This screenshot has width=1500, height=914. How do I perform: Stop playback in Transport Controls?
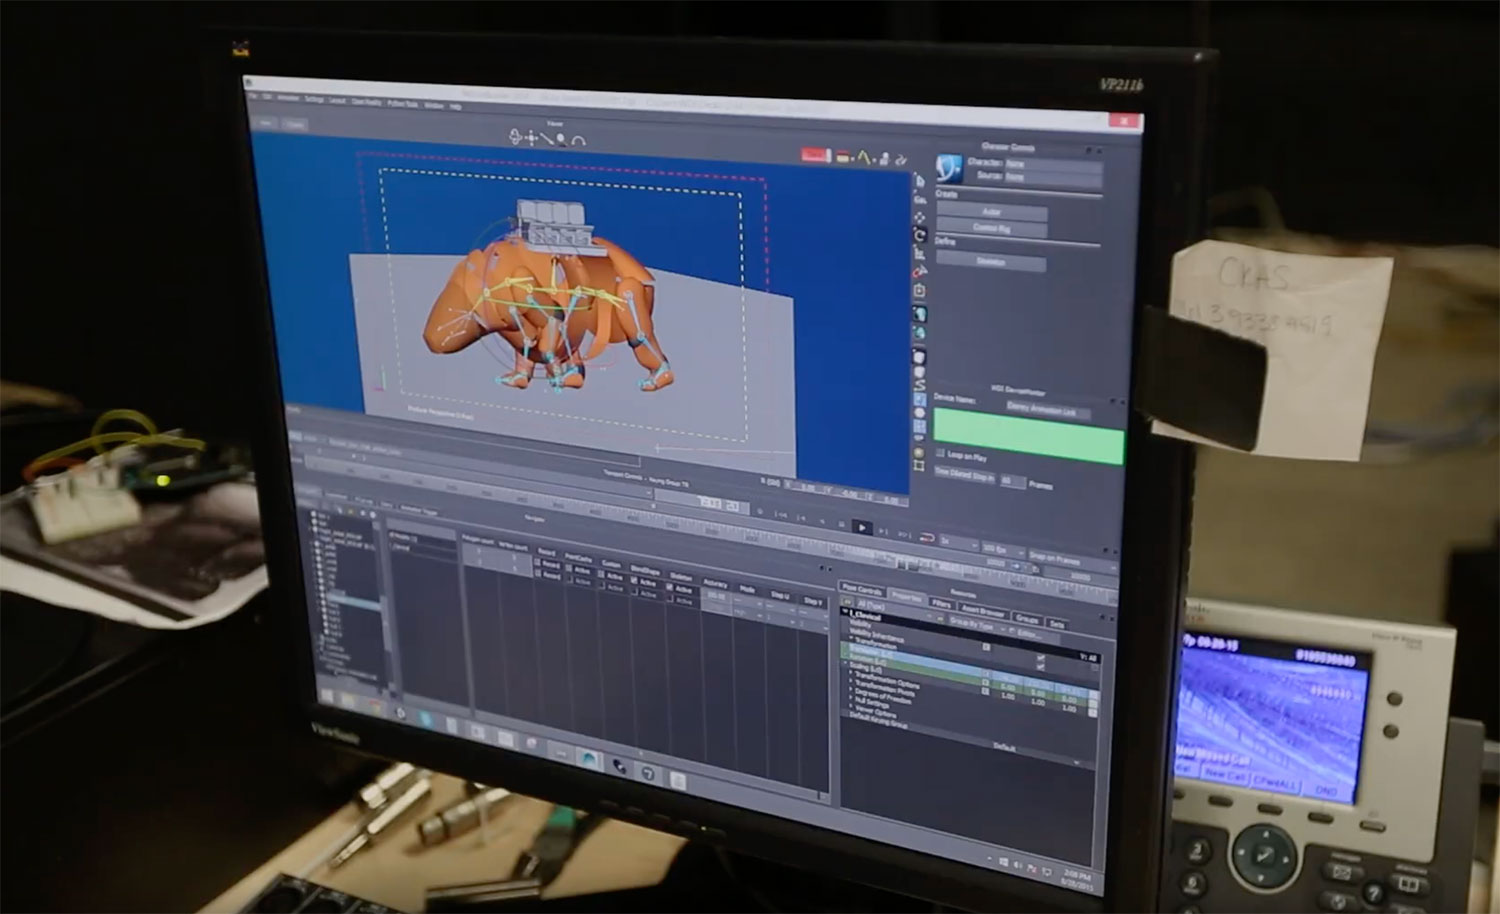click(841, 524)
